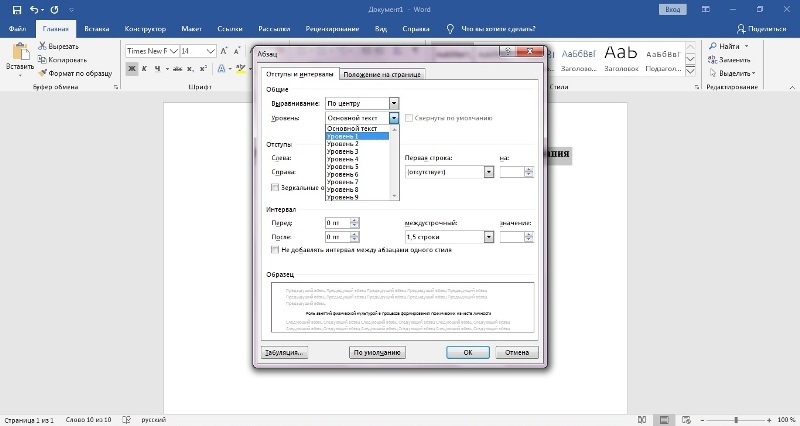
Task: Toggle Bold (Ж) formatting button
Action: click(x=131, y=68)
